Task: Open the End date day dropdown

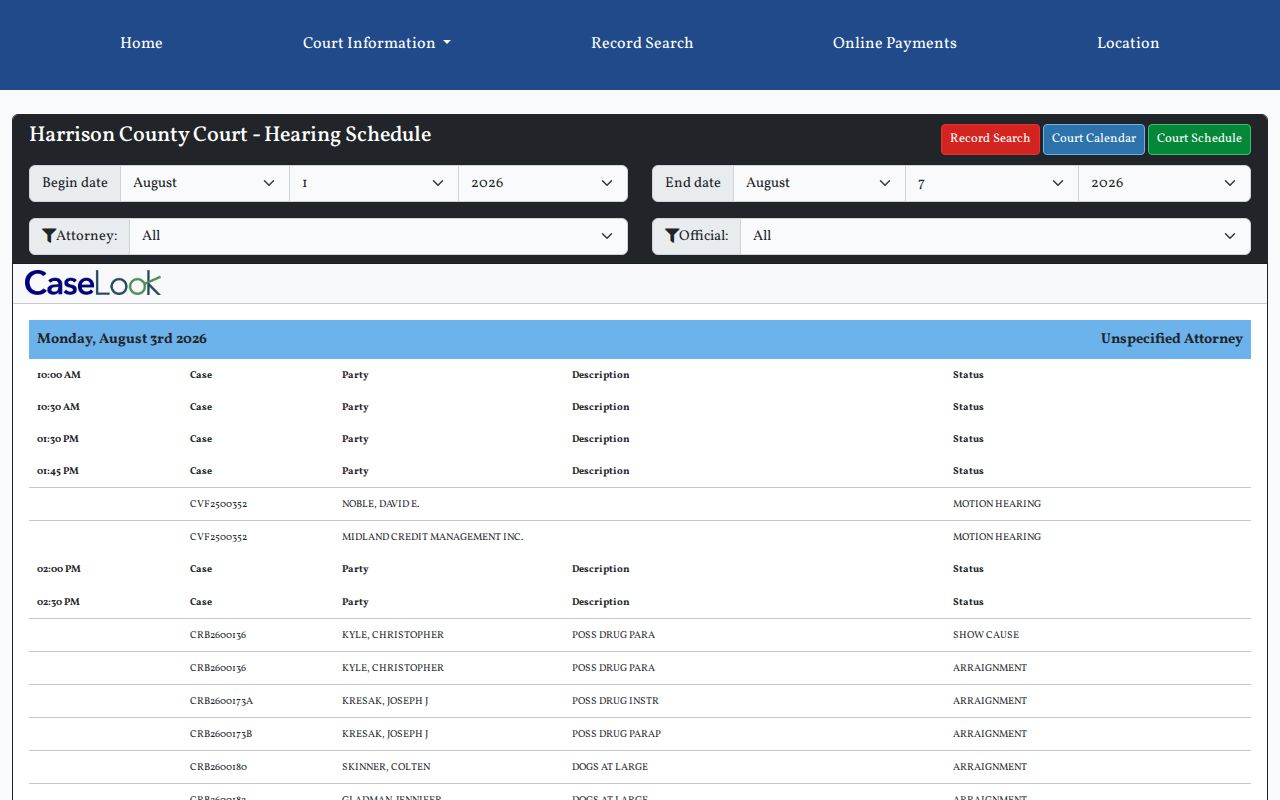Action: click(992, 183)
